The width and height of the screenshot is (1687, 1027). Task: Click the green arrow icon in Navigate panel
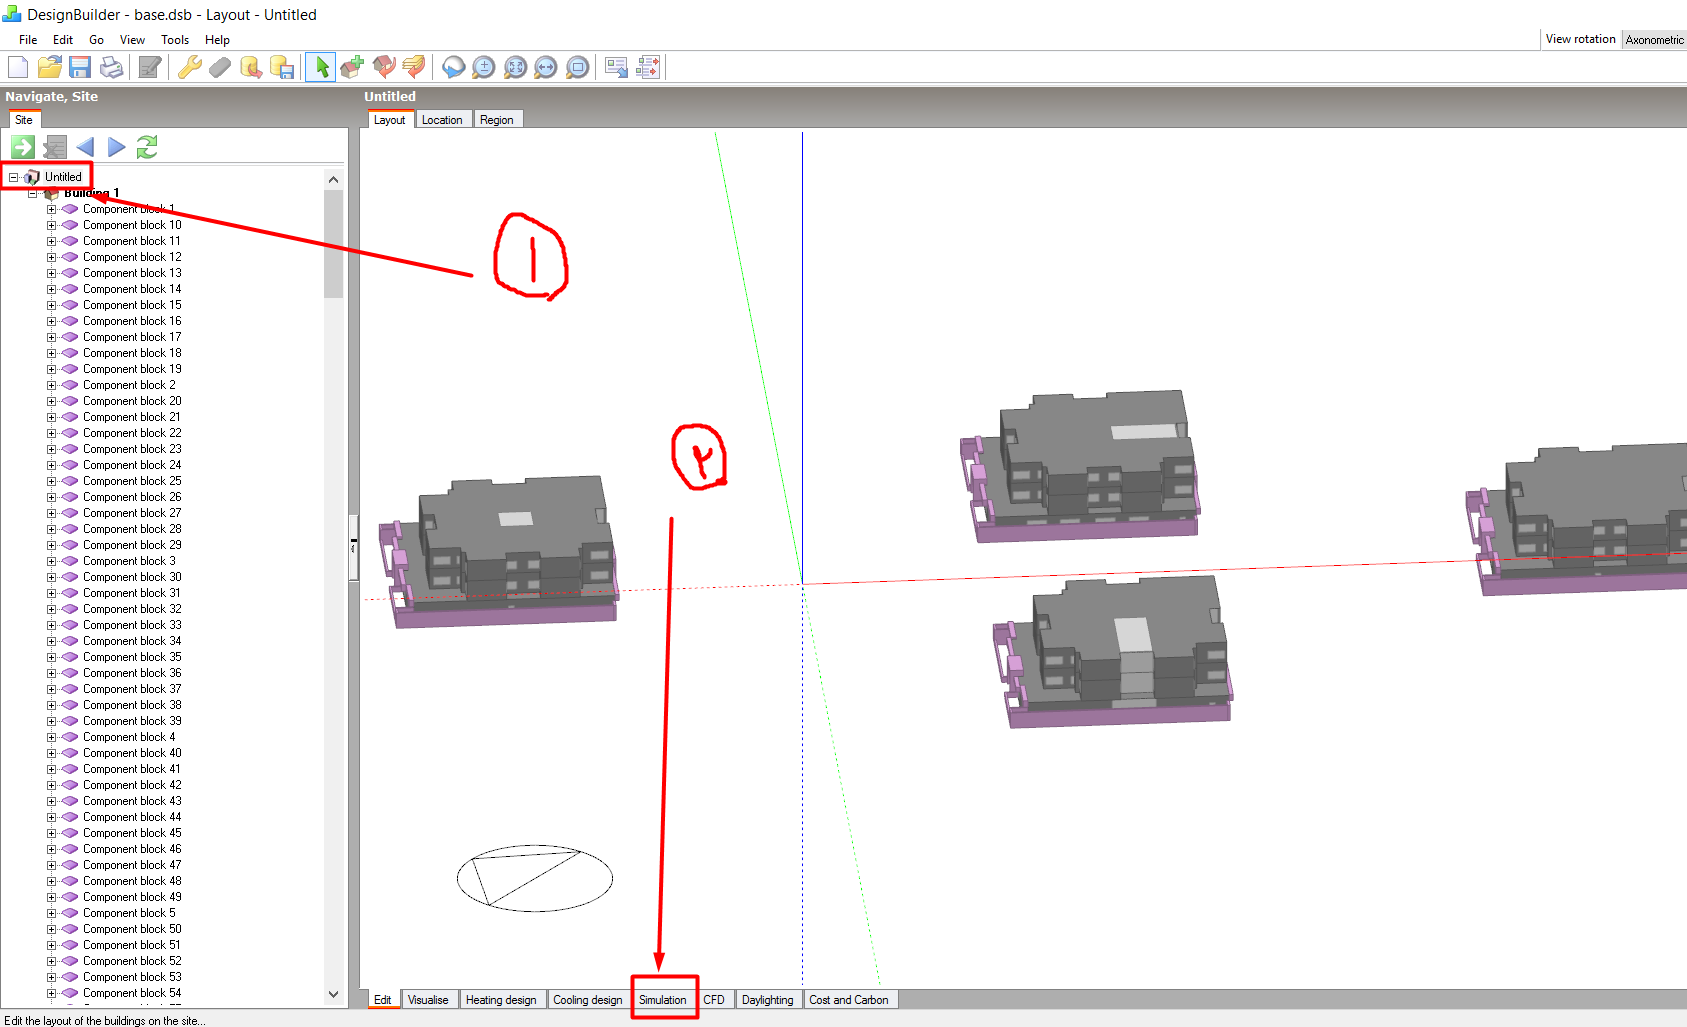23,147
